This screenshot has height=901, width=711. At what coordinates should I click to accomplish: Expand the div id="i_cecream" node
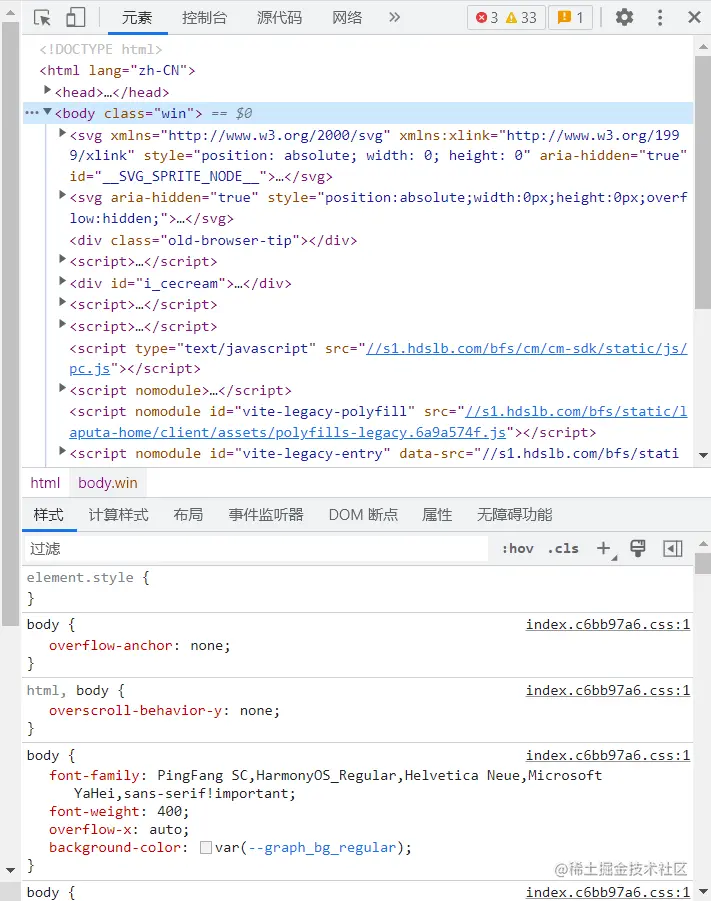point(63,281)
